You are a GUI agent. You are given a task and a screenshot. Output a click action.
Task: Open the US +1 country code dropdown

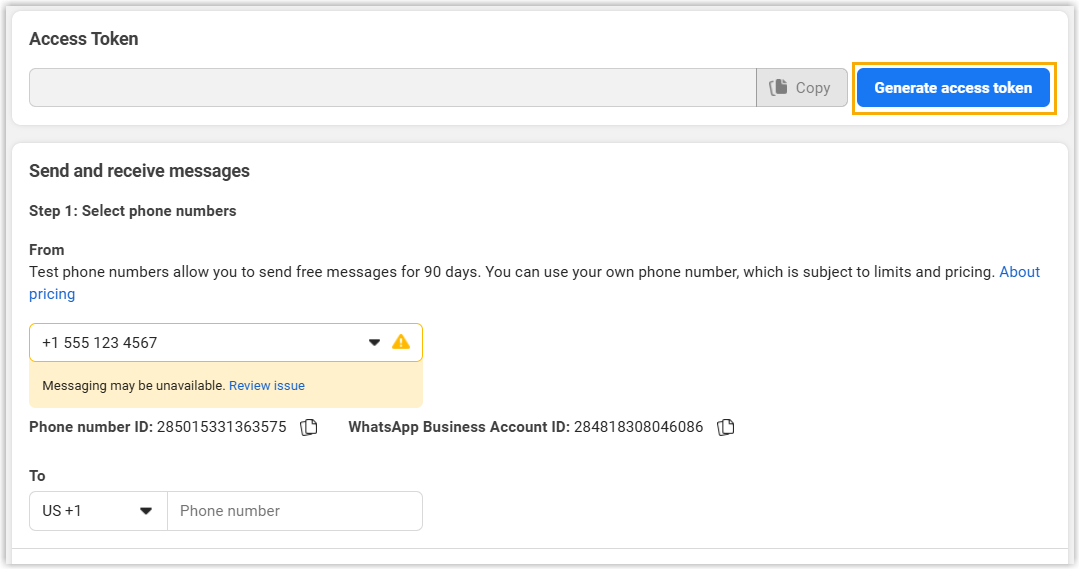[x=97, y=511]
